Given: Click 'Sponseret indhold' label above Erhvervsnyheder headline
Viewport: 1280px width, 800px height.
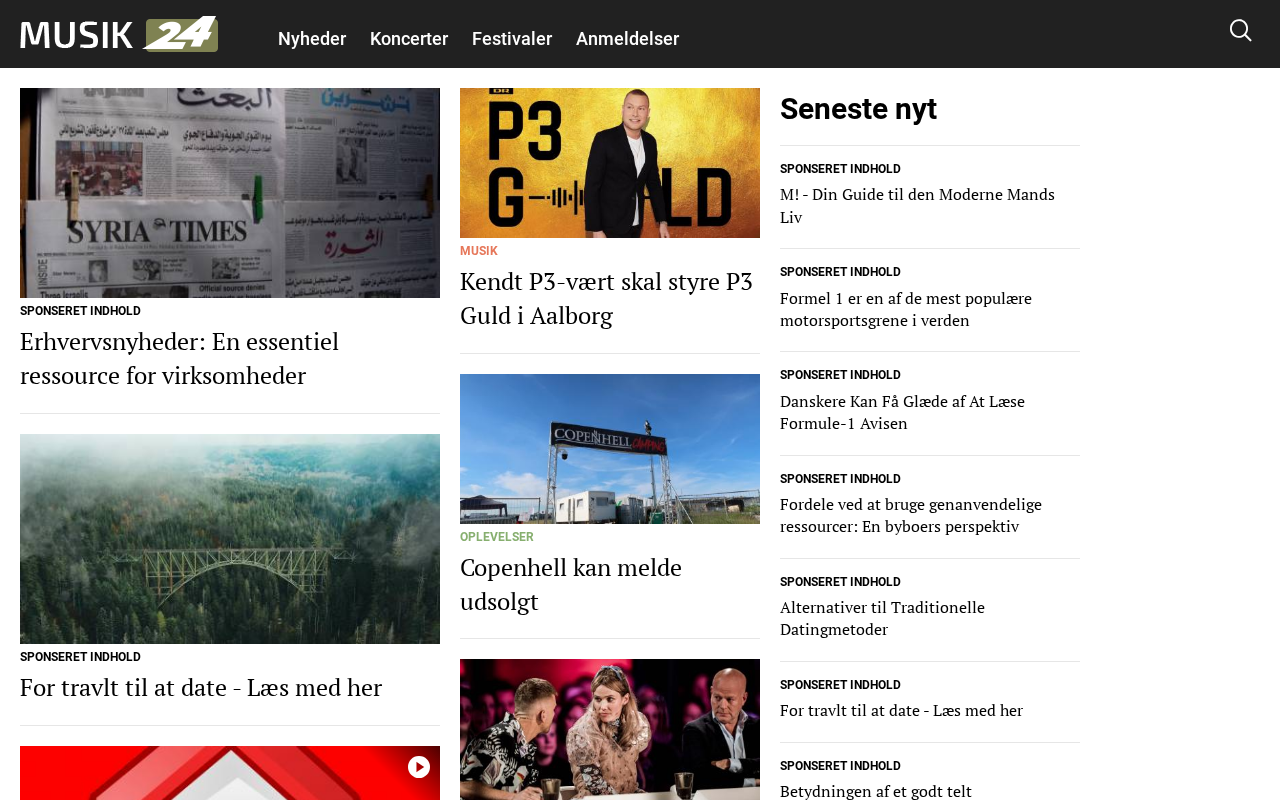Looking at the screenshot, I should tap(80, 311).
